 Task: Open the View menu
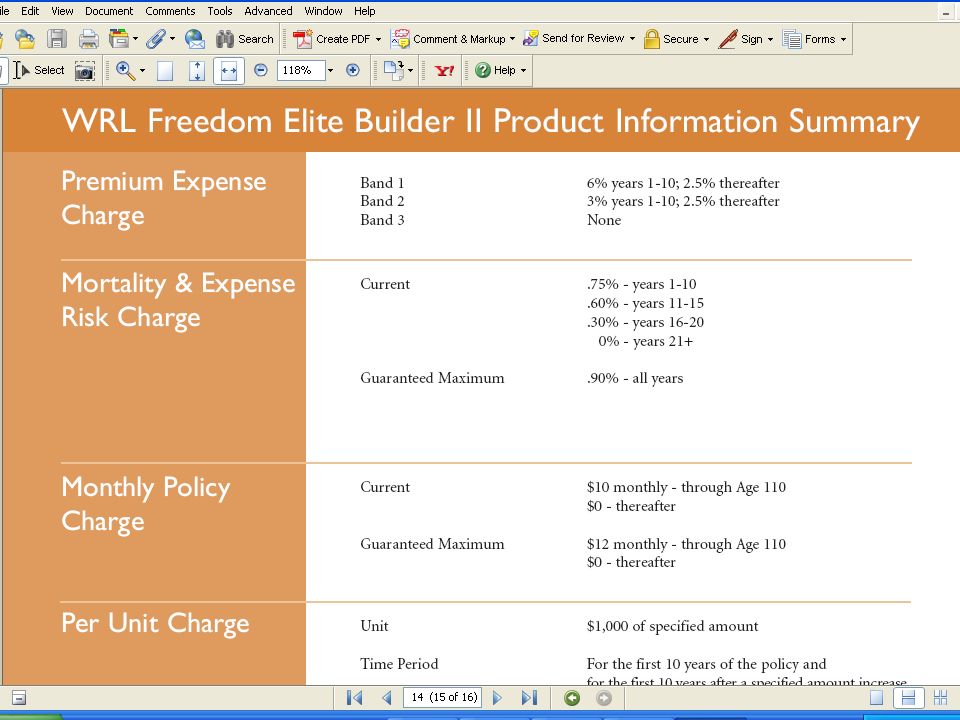(62, 11)
